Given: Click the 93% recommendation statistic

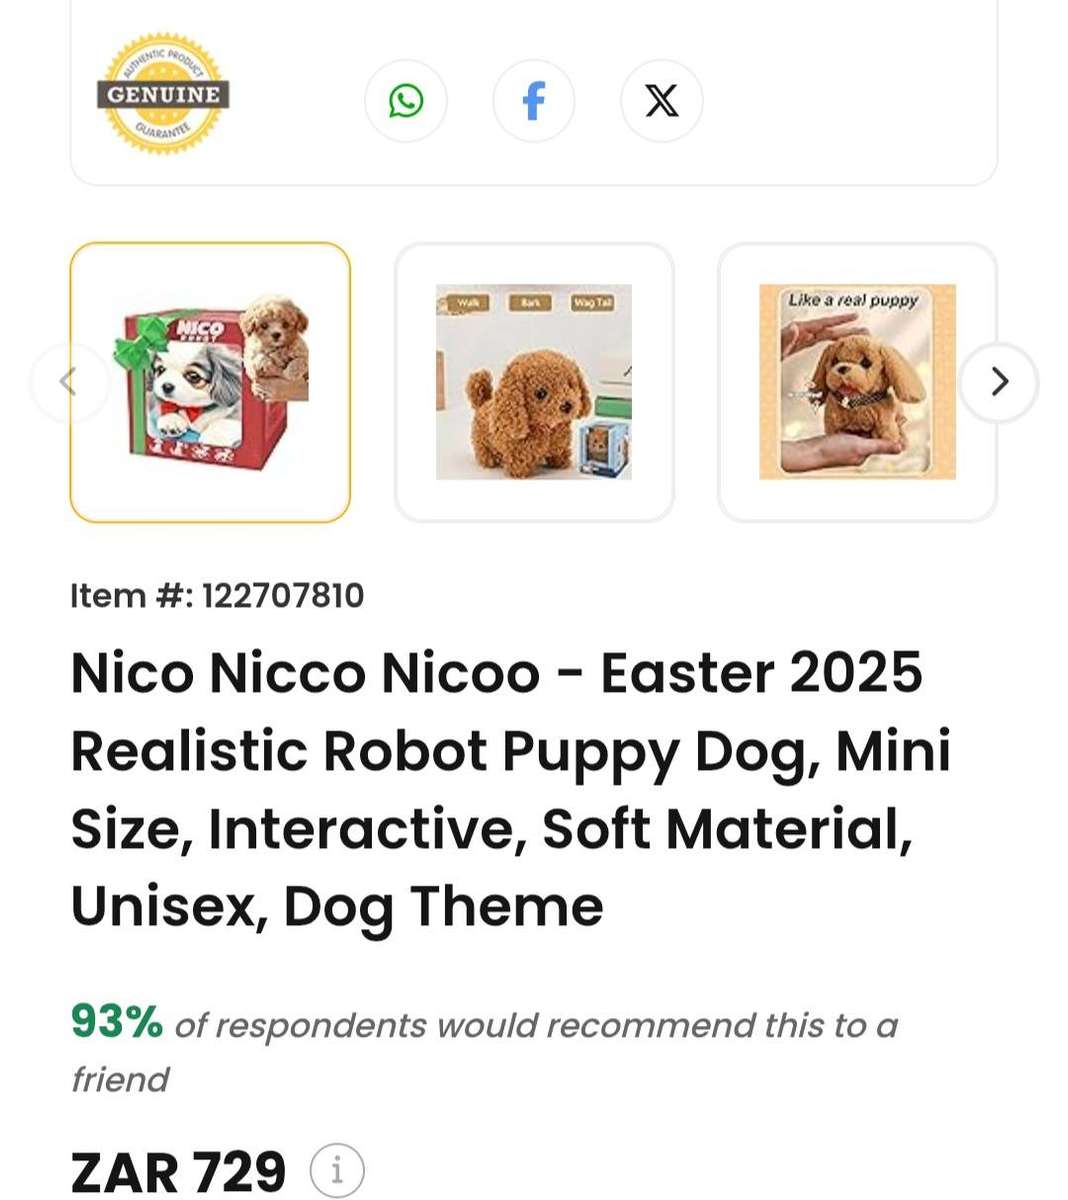Looking at the screenshot, I should coord(113,1024).
